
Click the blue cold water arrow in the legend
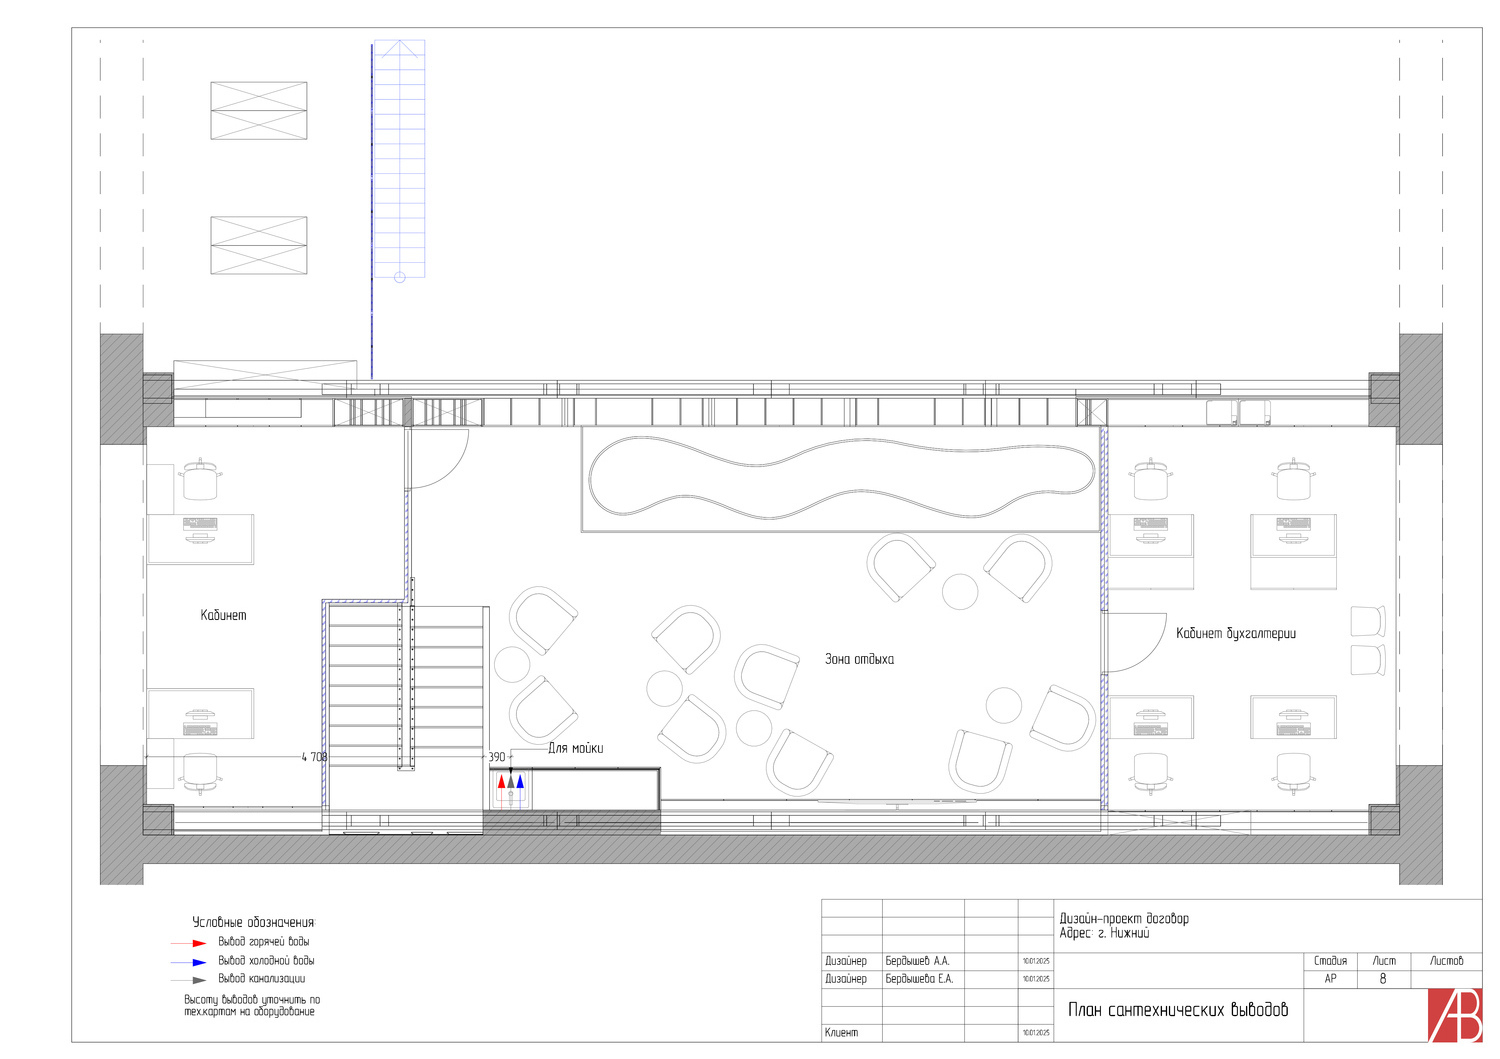coord(199,962)
